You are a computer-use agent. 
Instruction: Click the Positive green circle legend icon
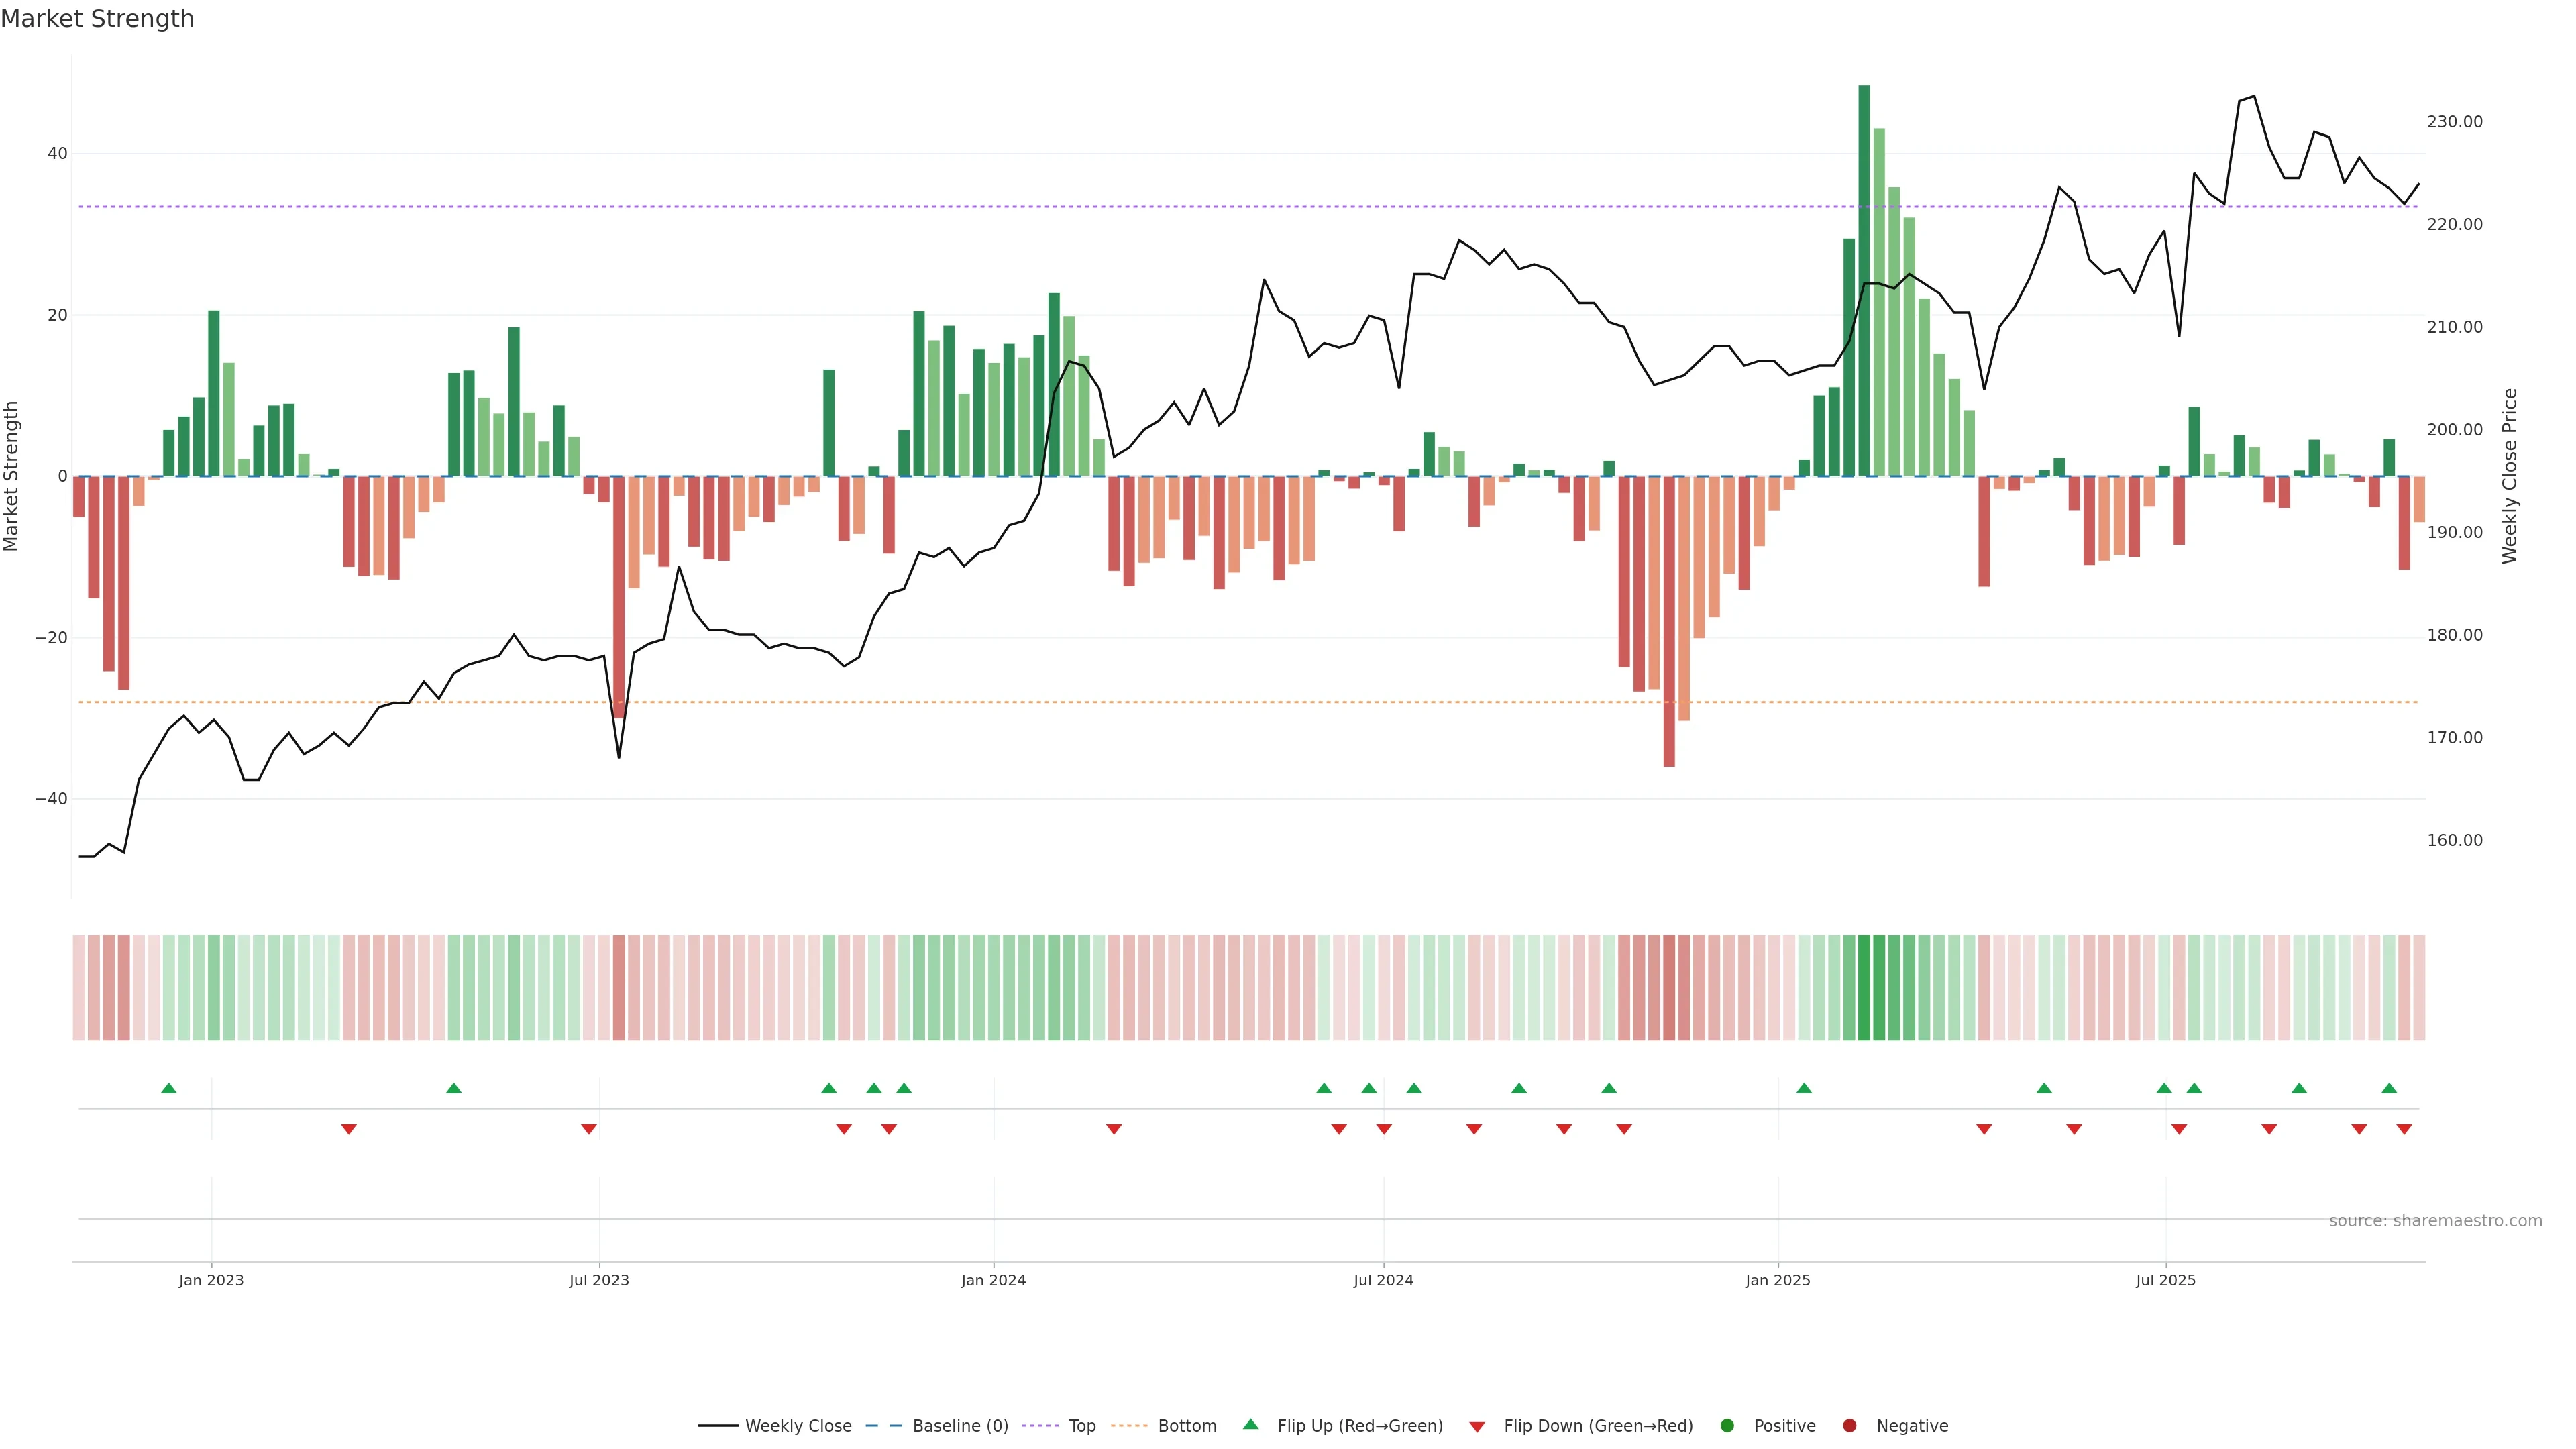[1727, 1426]
